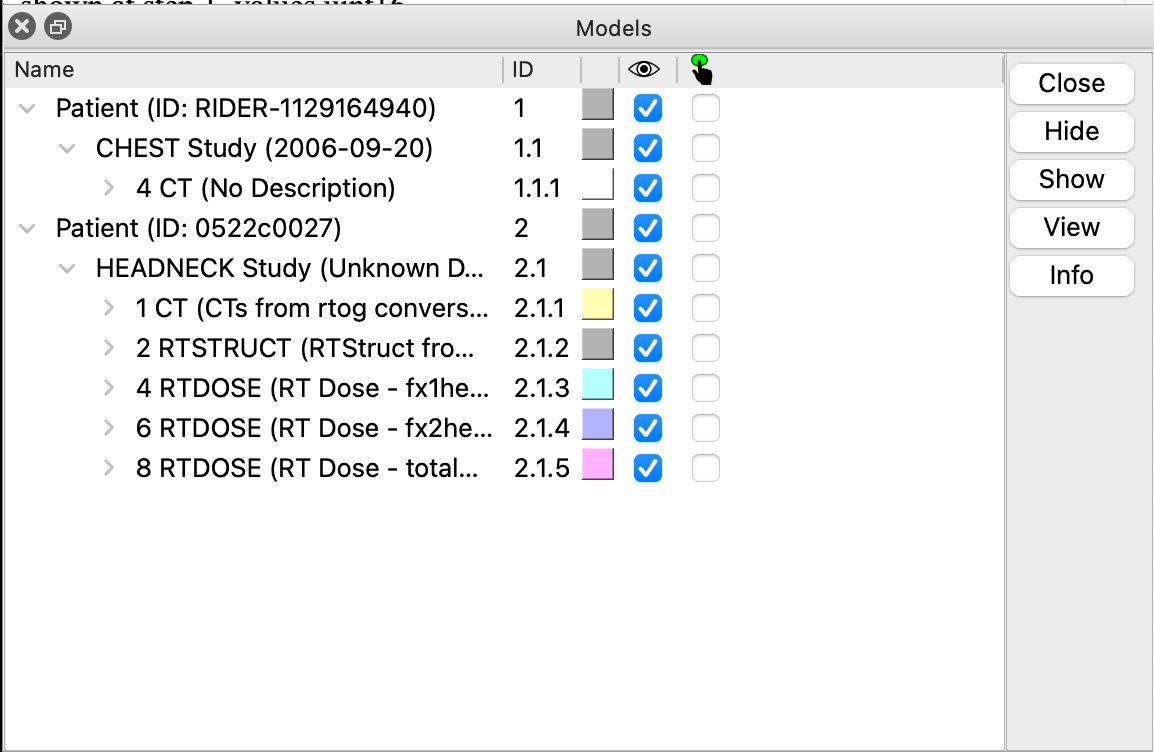Click the window detach icon in title bar
1154x752 pixels.
point(57,28)
